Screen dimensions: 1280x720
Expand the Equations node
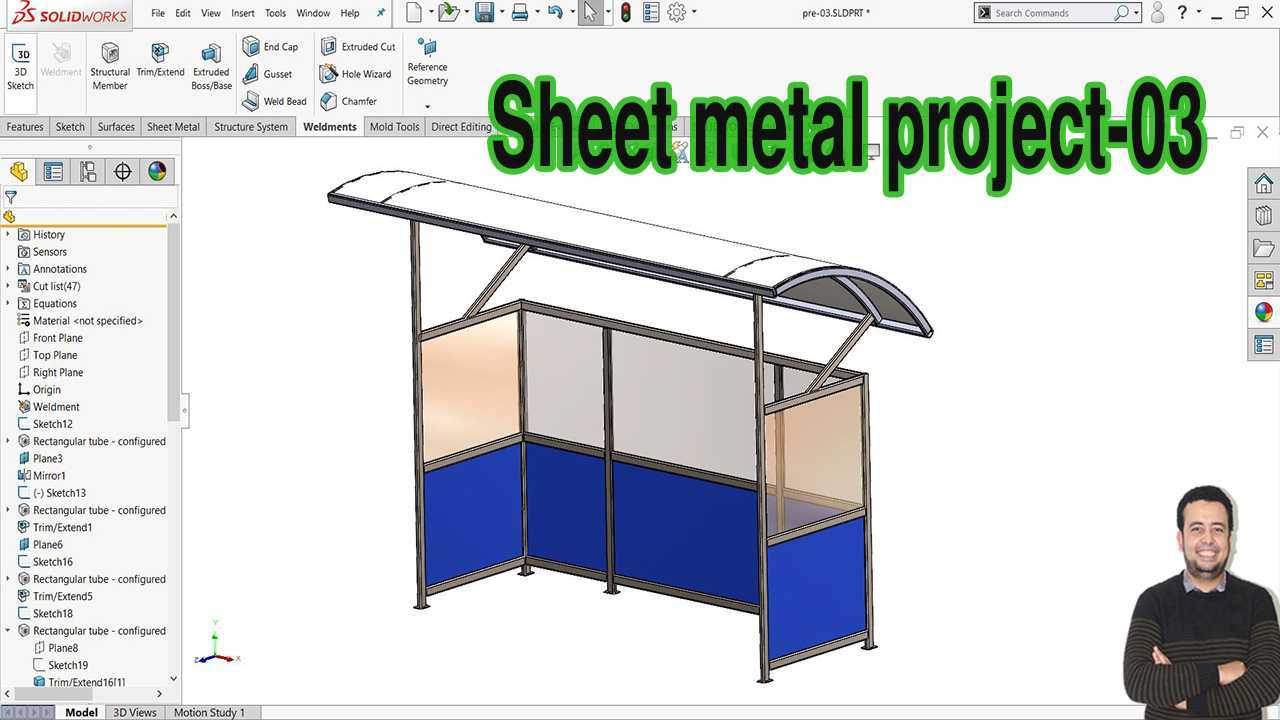pos(8,303)
